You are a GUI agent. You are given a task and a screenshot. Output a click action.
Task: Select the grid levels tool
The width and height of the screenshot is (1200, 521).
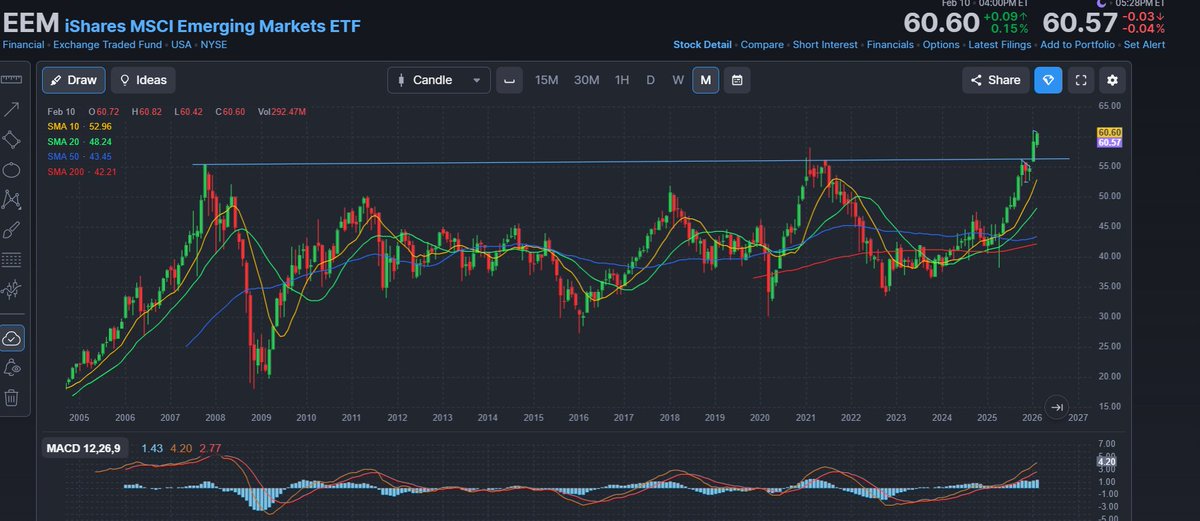tap(12, 259)
